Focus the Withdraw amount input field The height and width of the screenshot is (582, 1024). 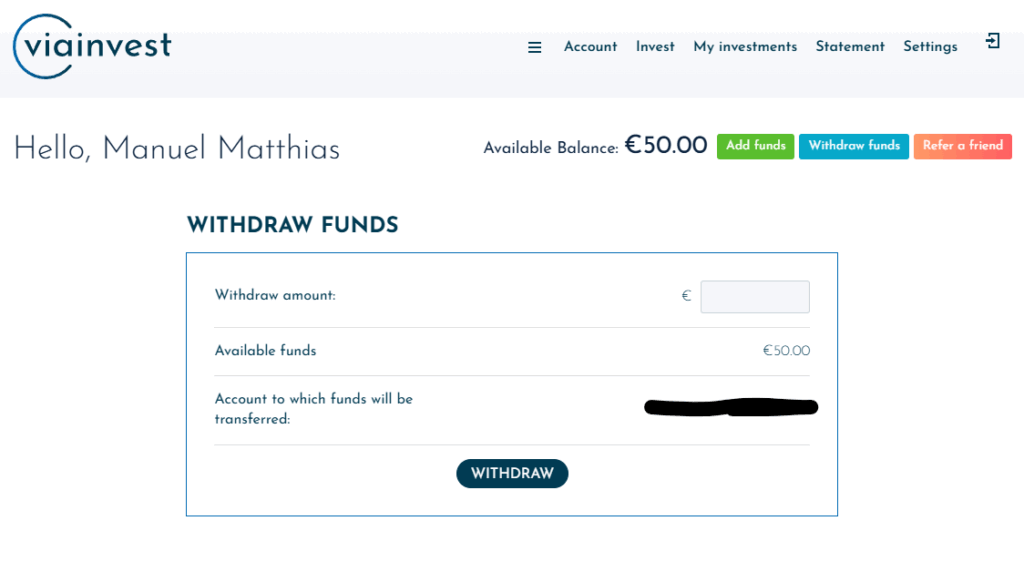coord(755,297)
